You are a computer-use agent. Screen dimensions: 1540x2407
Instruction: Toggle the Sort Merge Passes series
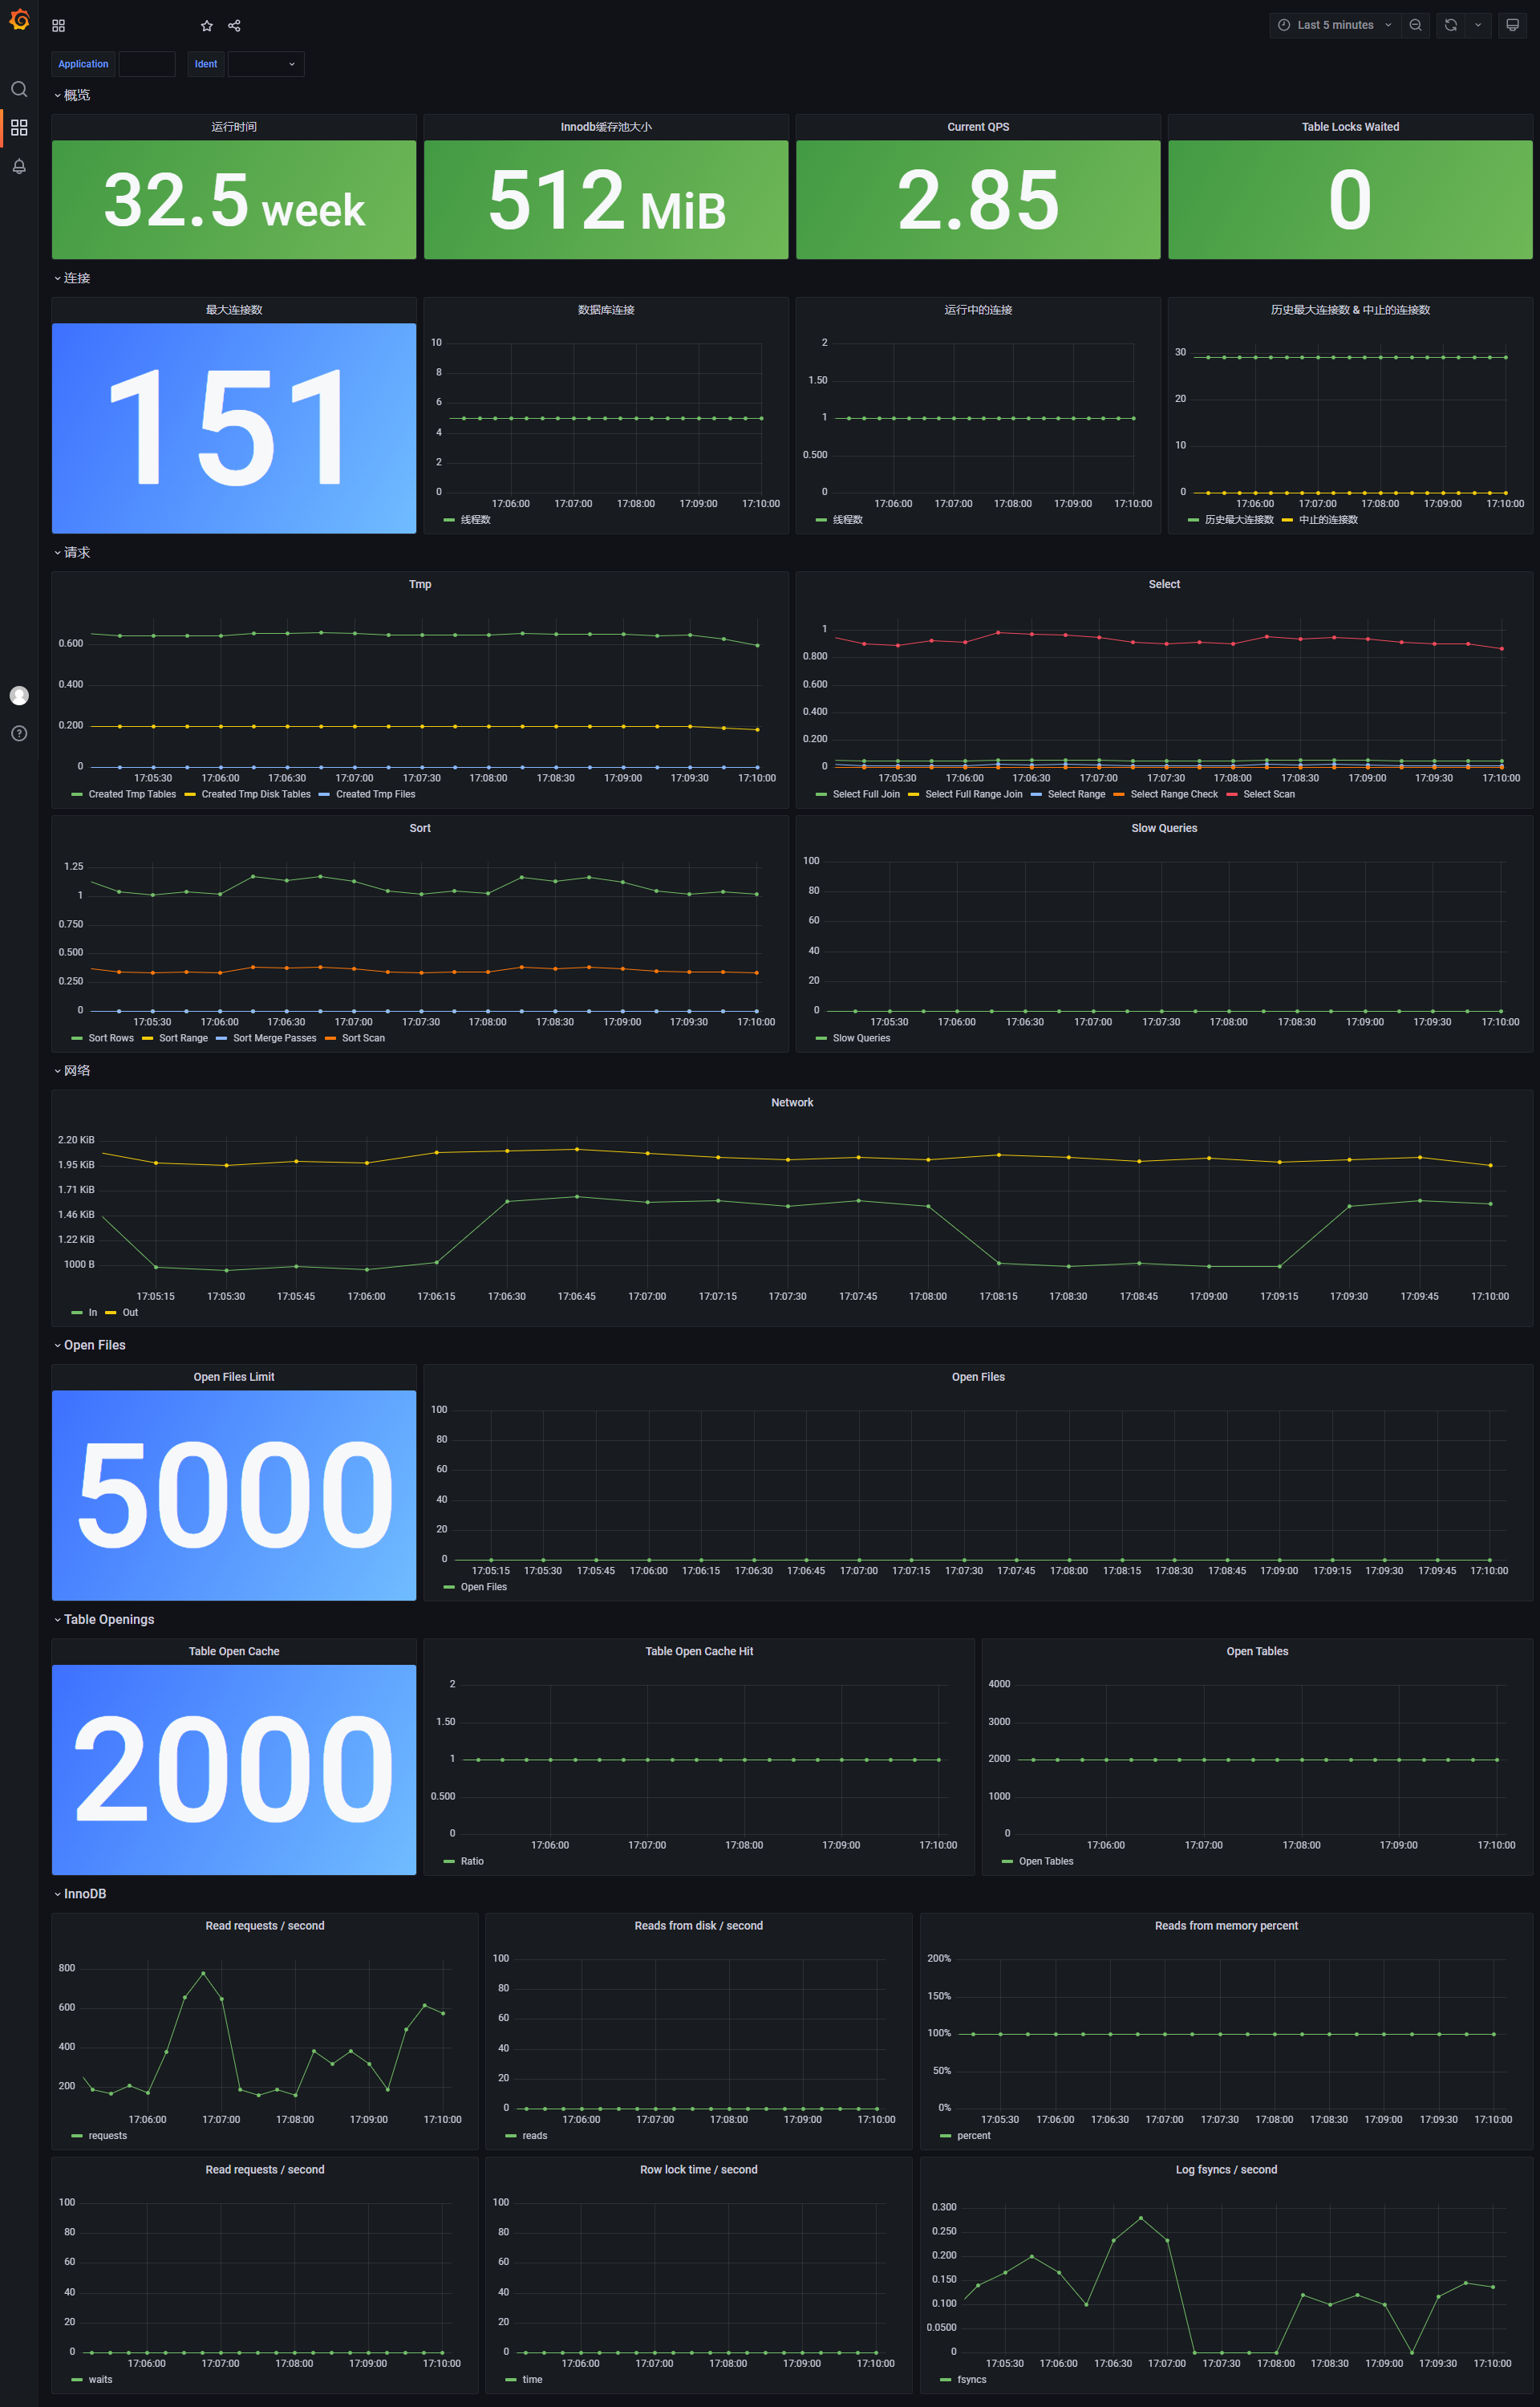pos(274,1038)
